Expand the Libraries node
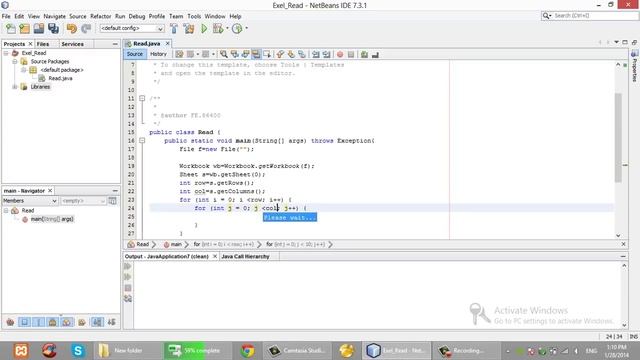The image size is (640, 360). click(15, 87)
